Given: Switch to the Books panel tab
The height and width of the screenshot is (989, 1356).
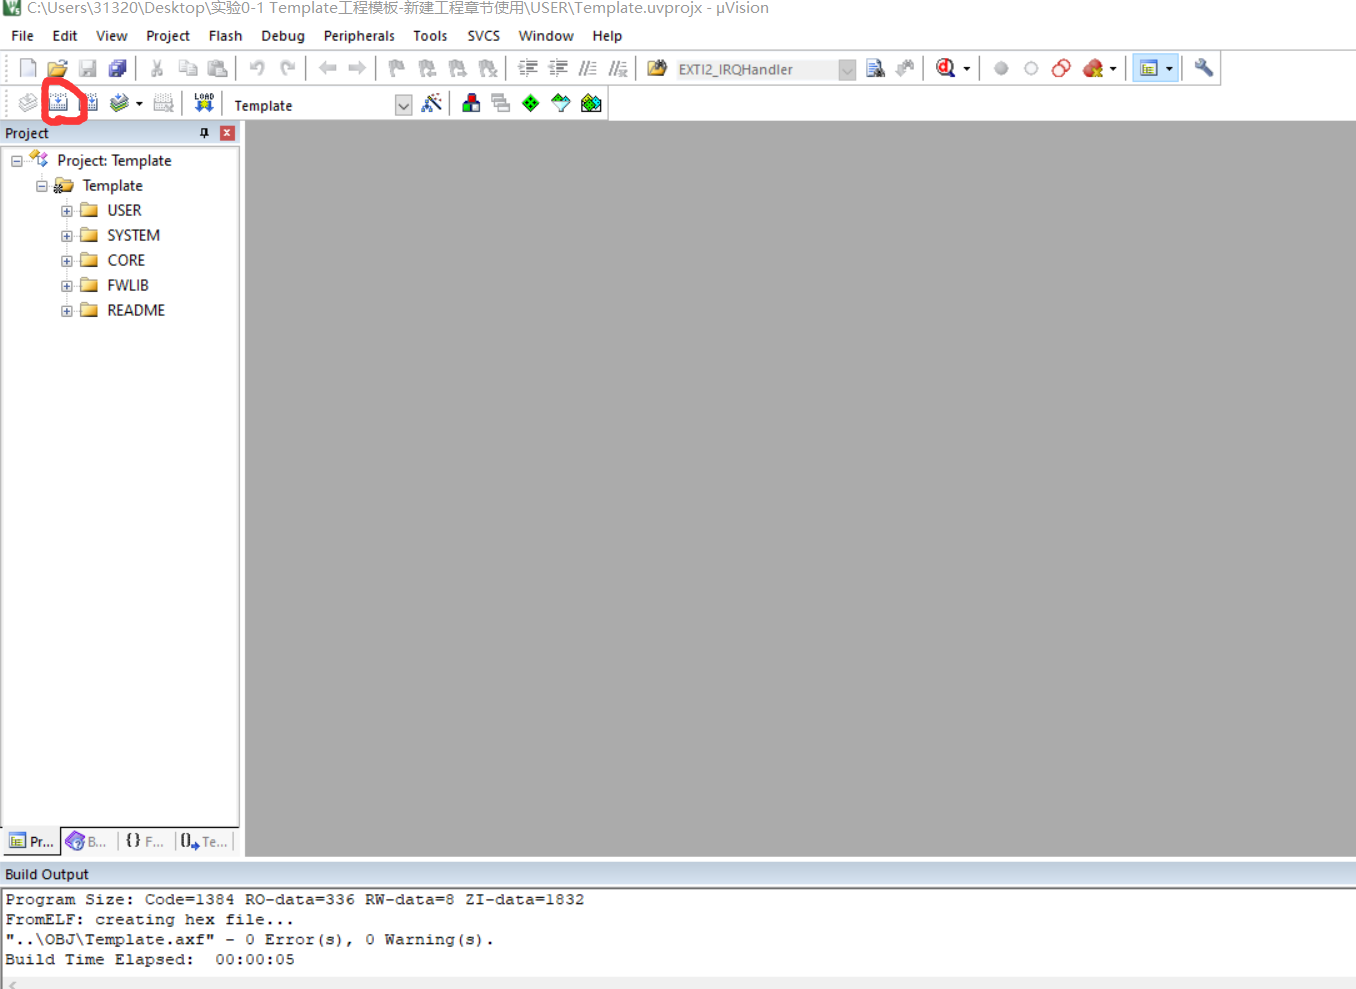Looking at the screenshot, I should (86, 841).
